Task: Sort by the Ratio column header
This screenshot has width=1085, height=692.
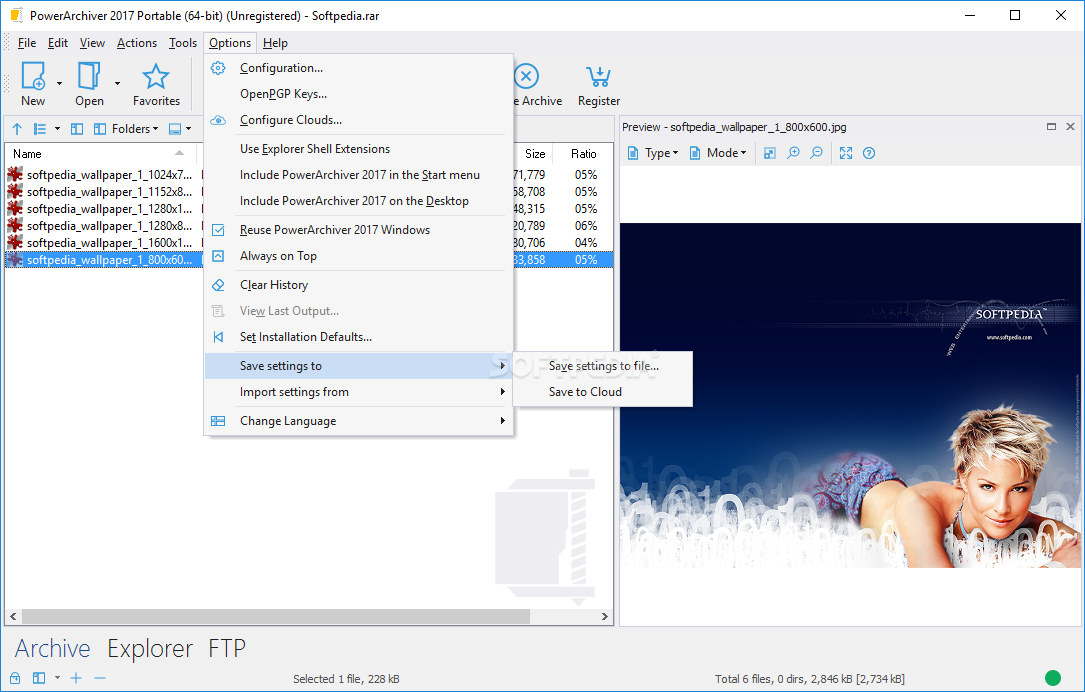Action: [583, 154]
